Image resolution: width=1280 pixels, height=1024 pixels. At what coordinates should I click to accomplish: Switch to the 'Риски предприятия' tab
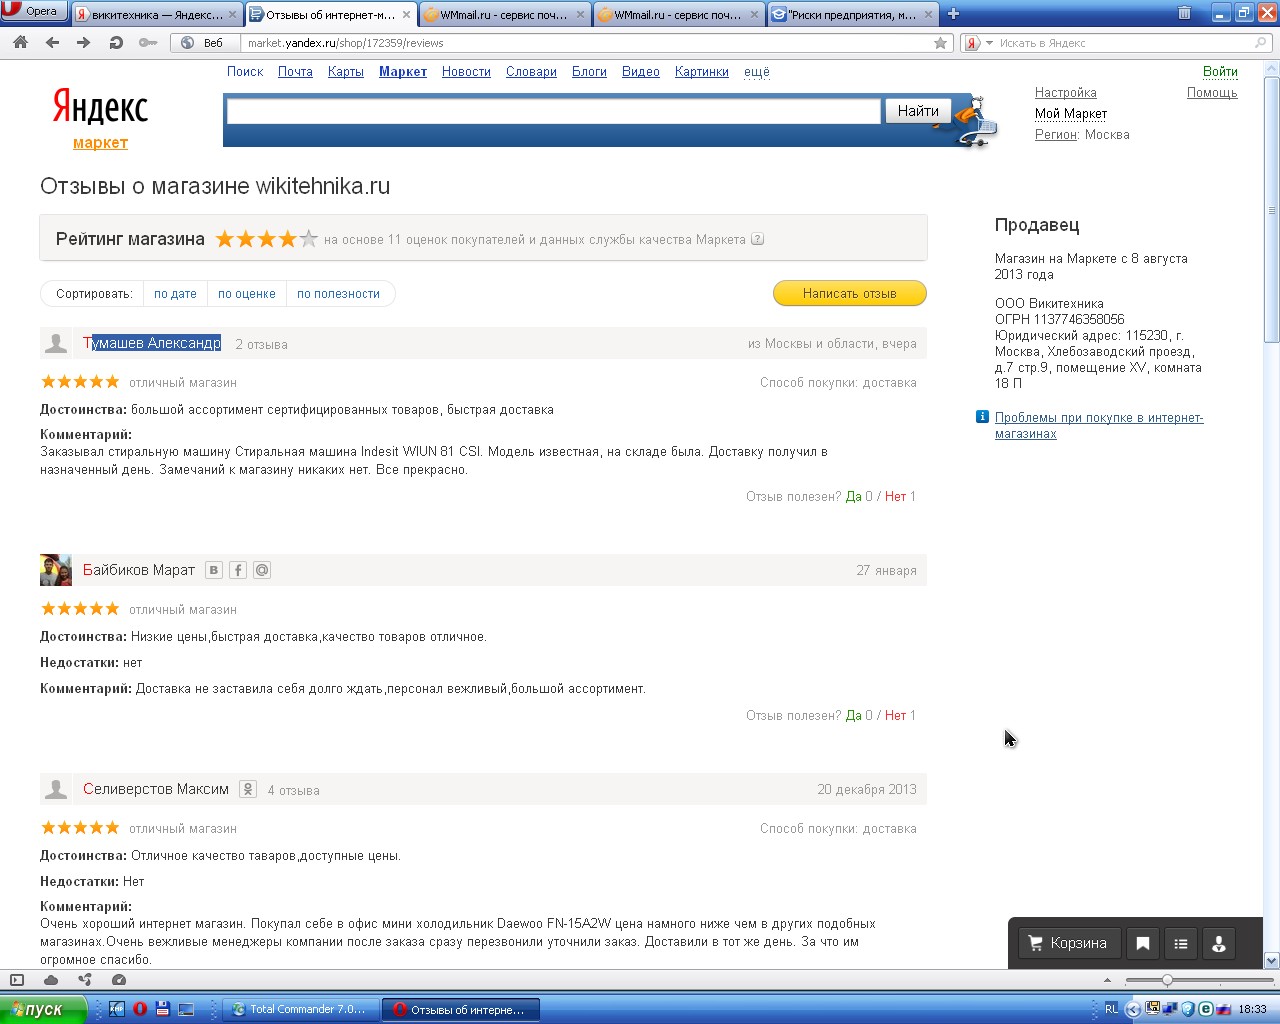[x=852, y=14]
